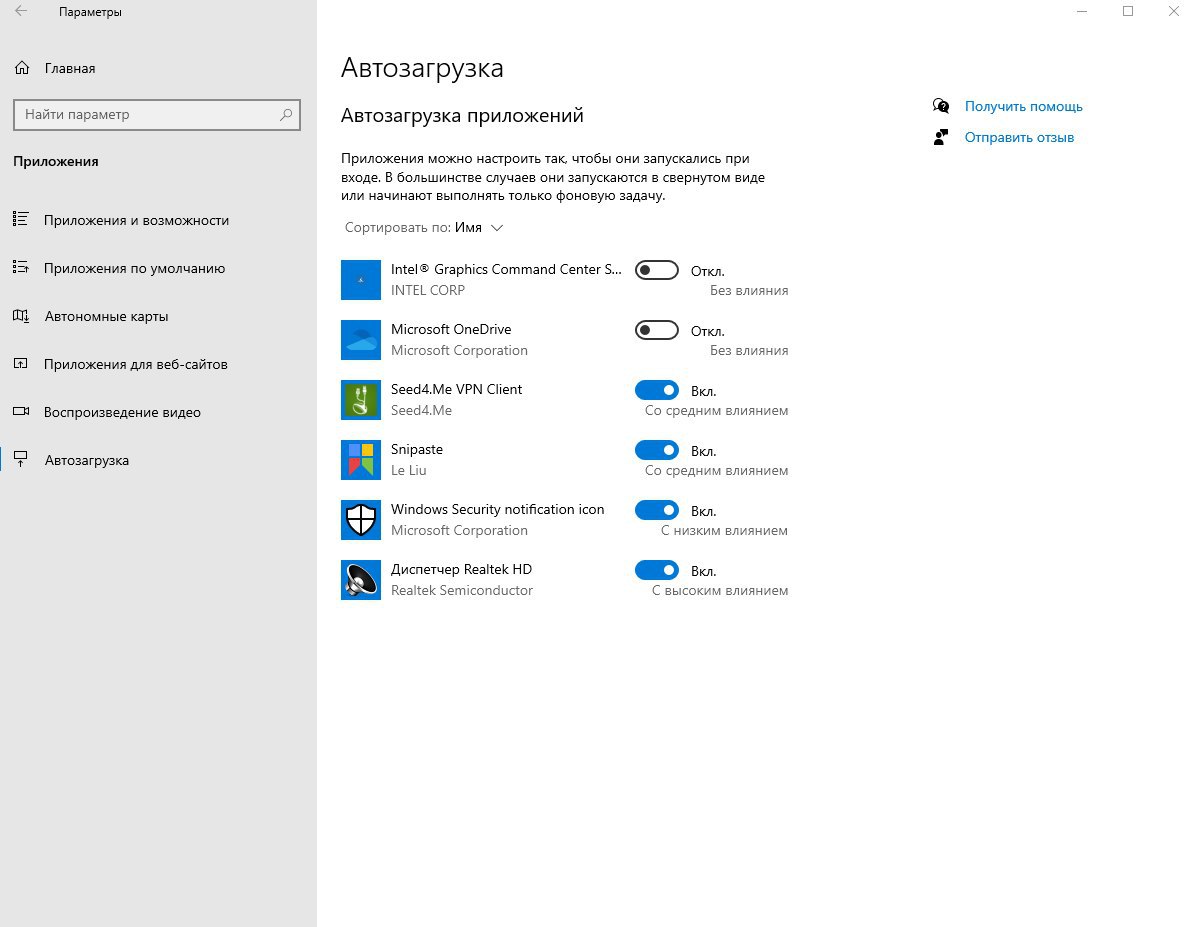Maximize the Параметры window
This screenshot has width=1197, height=927.
point(1128,11)
